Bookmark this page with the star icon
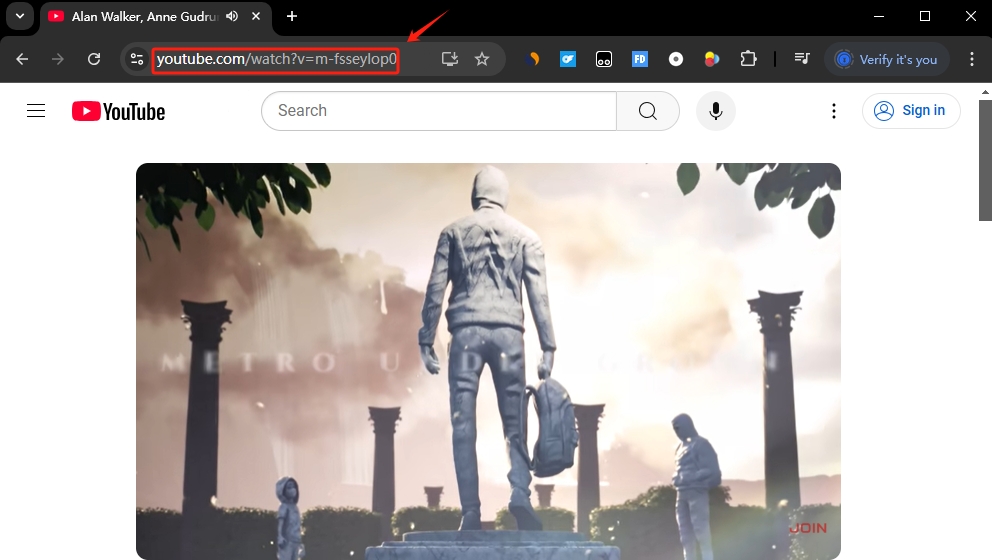992x560 pixels. 482,59
